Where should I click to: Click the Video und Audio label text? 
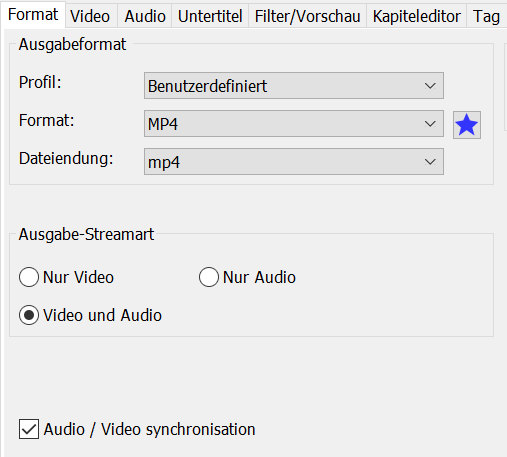tap(102, 315)
